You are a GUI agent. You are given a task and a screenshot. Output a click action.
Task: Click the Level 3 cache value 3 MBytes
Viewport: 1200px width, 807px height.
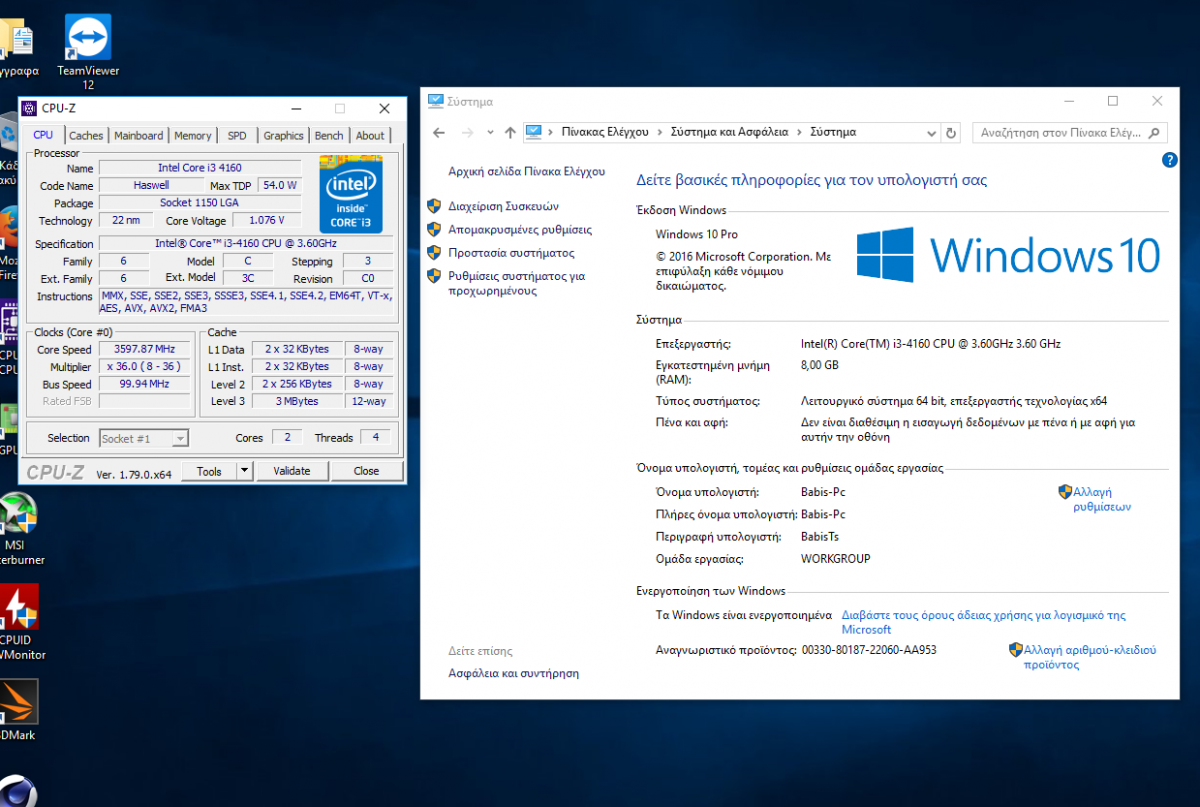coord(298,401)
